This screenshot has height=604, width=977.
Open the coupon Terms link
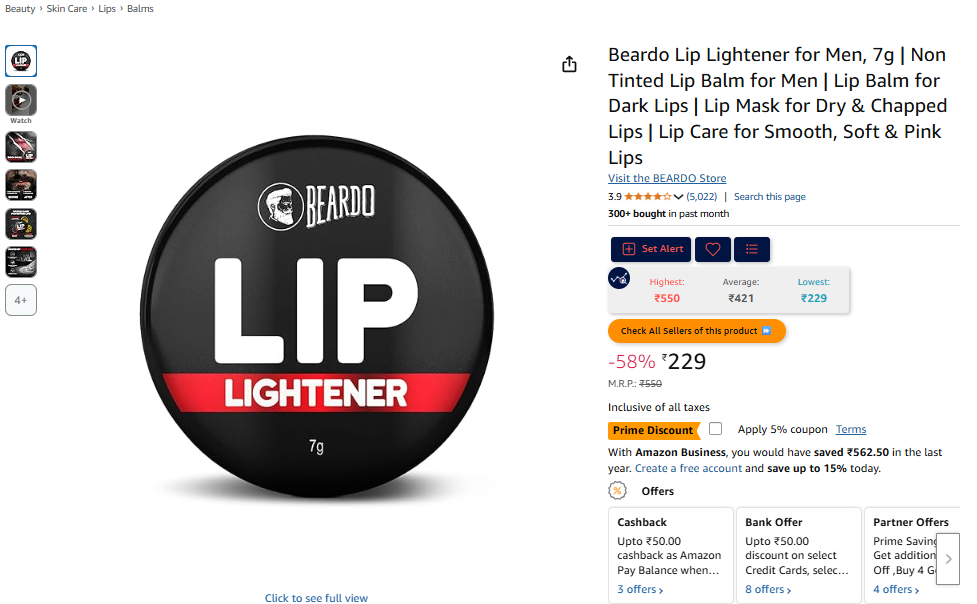pyautogui.click(x=851, y=429)
